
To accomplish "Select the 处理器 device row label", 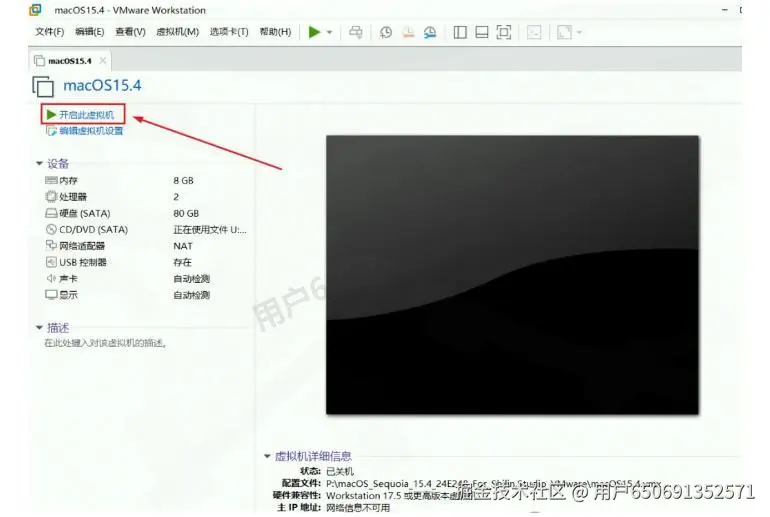I will pyautogui.click(x=73, y=197).
